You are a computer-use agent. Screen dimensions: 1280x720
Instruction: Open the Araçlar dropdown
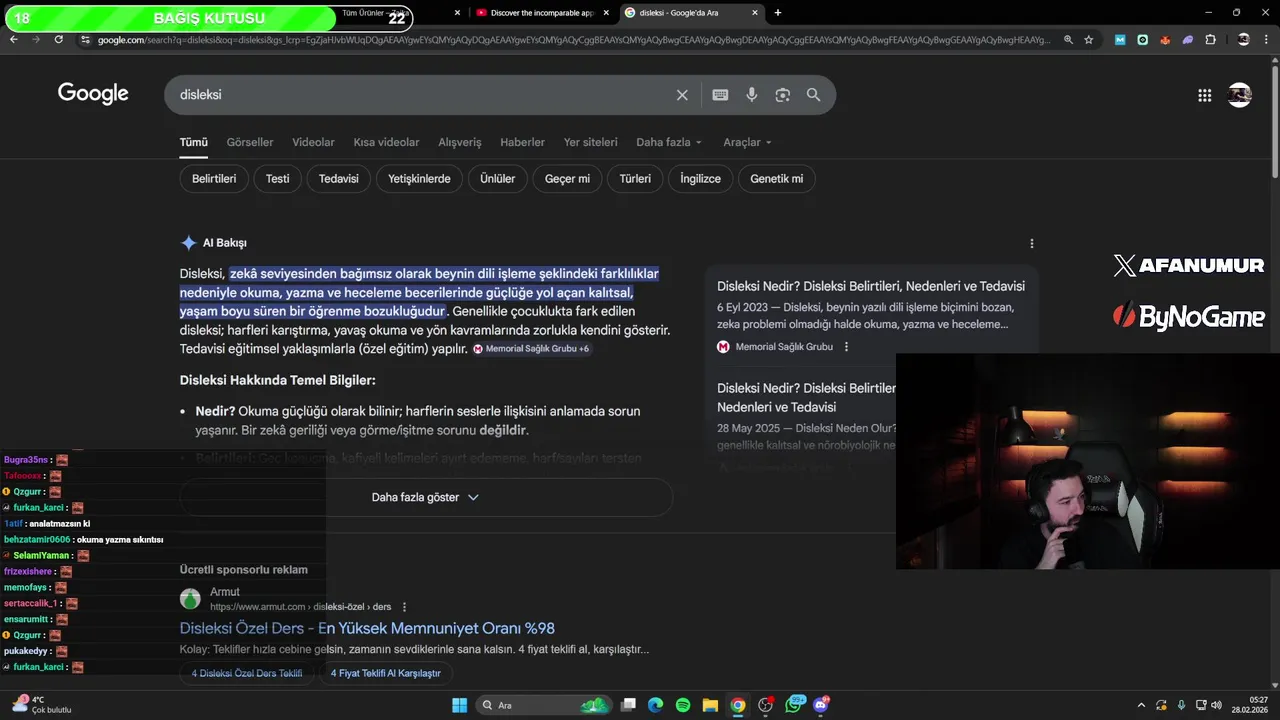click(x=747, y=142)
